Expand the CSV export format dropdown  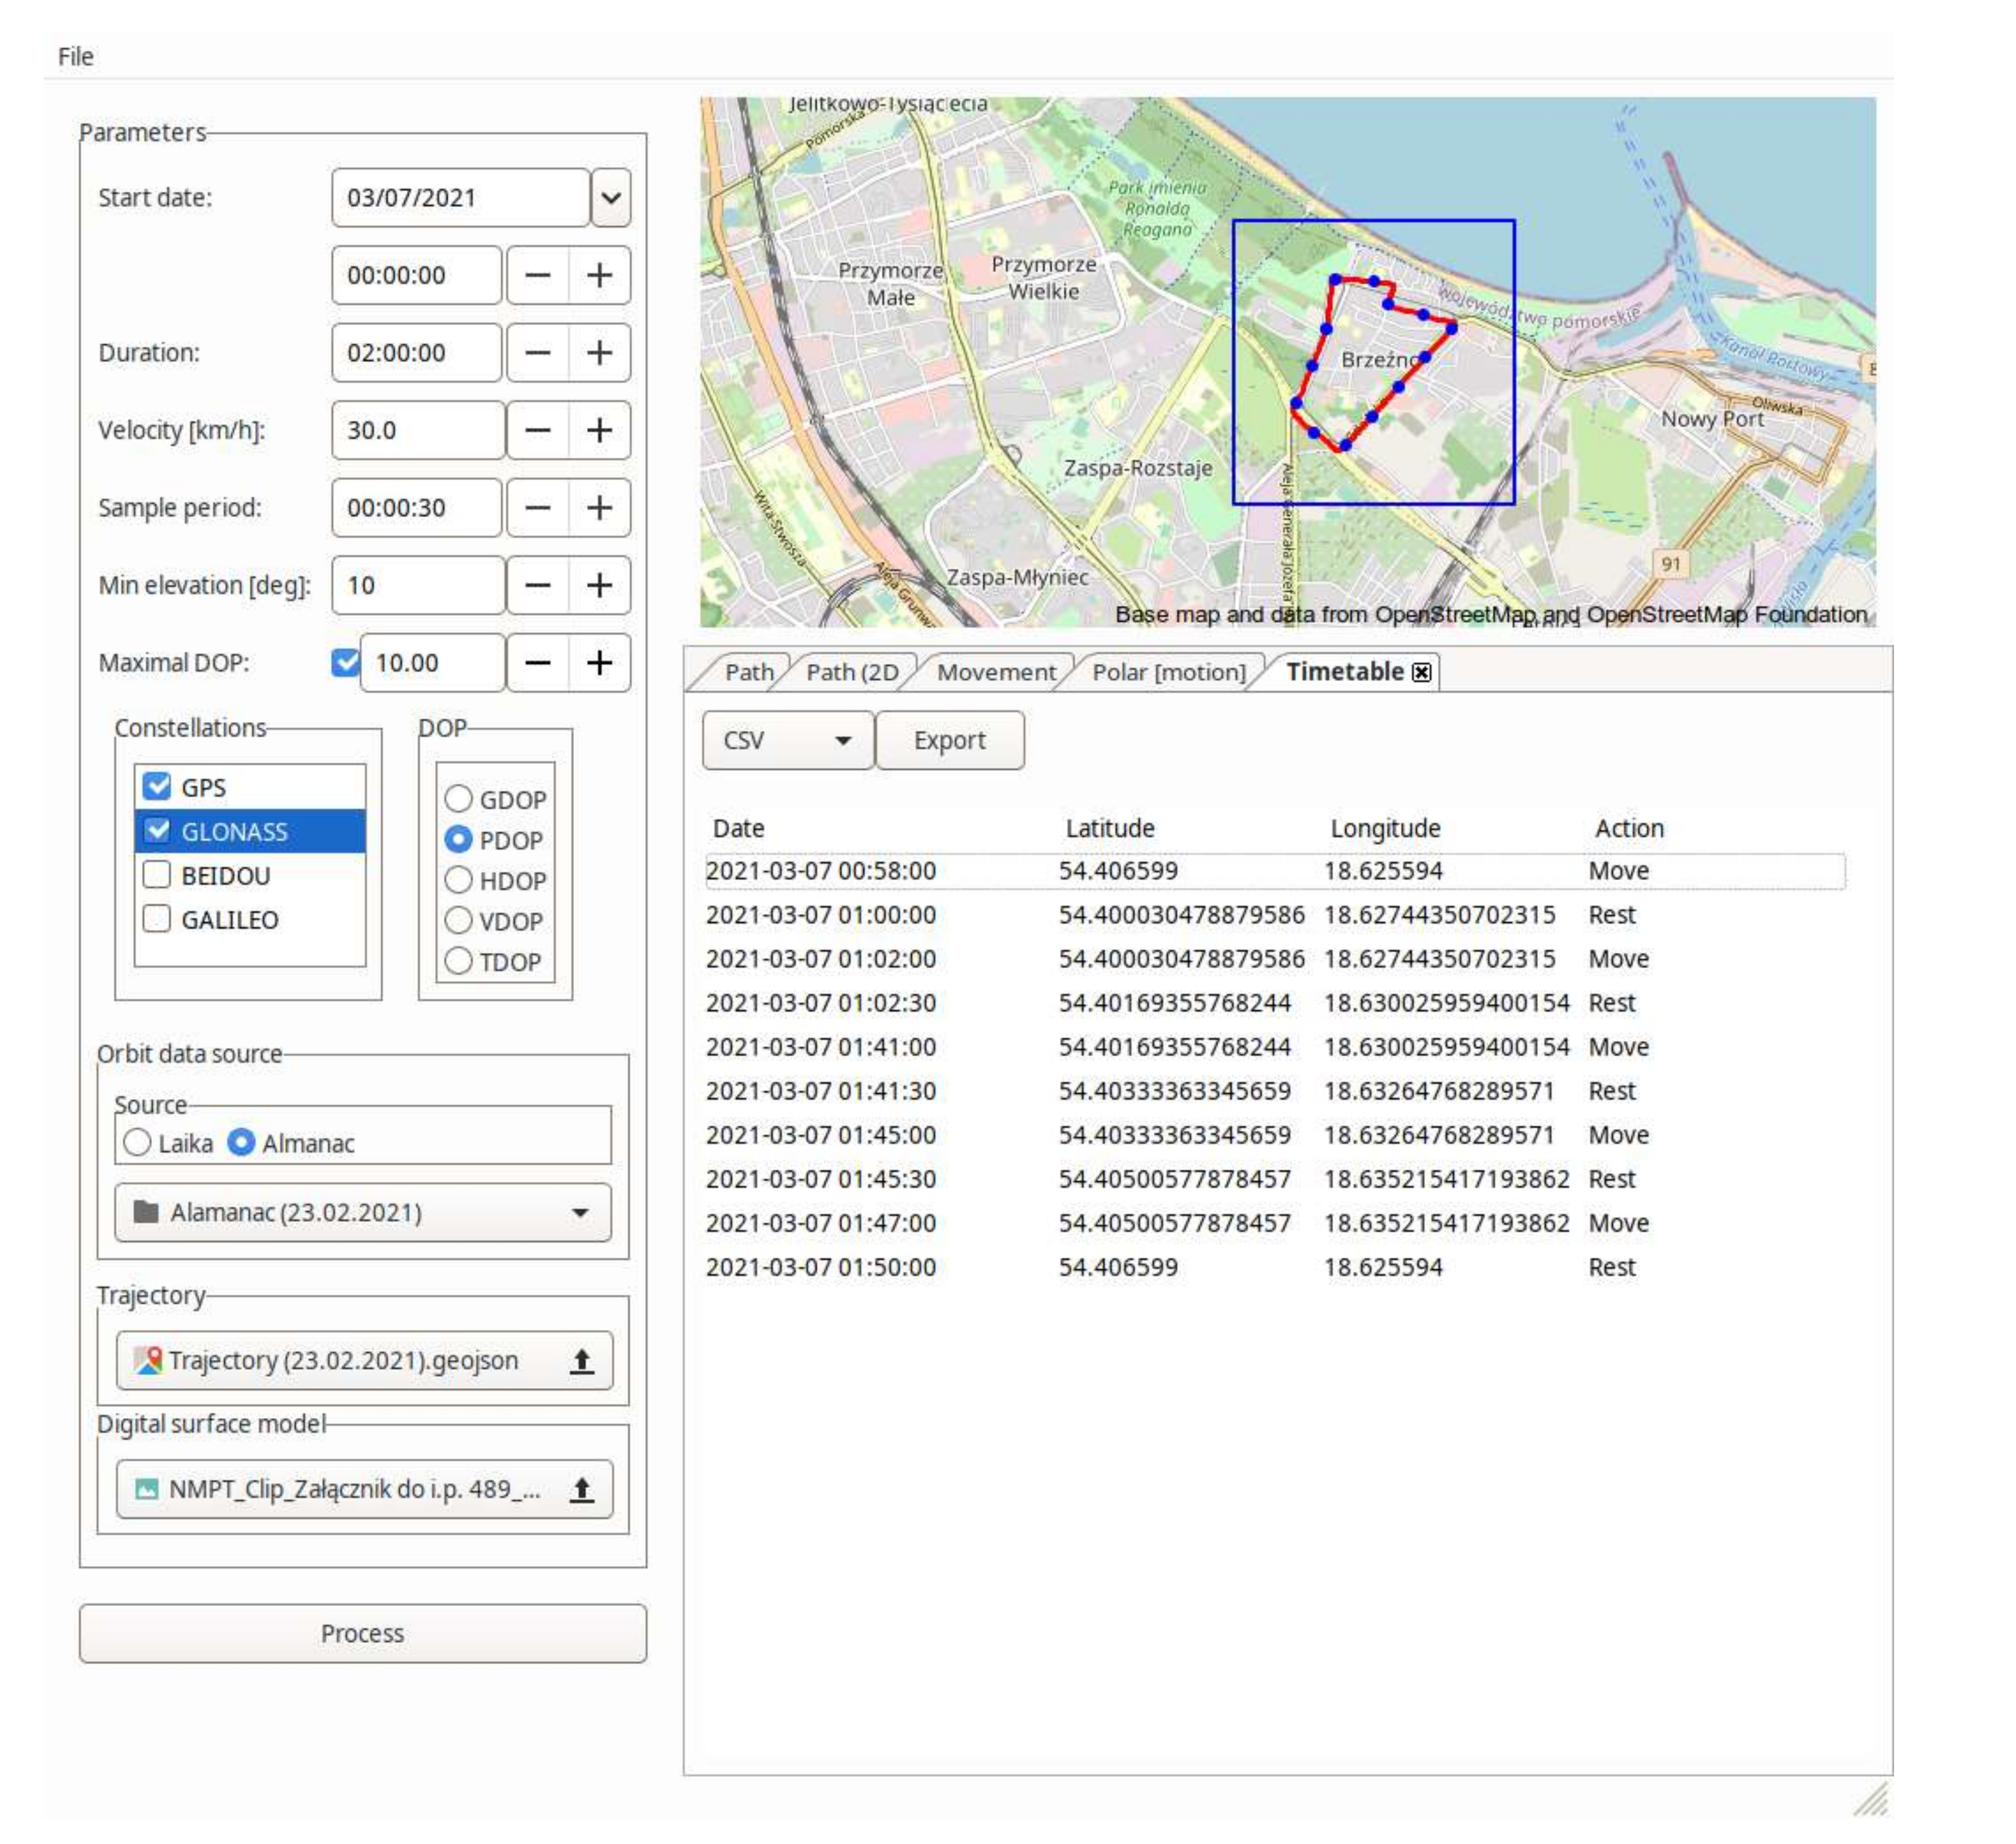coord(787,740)
